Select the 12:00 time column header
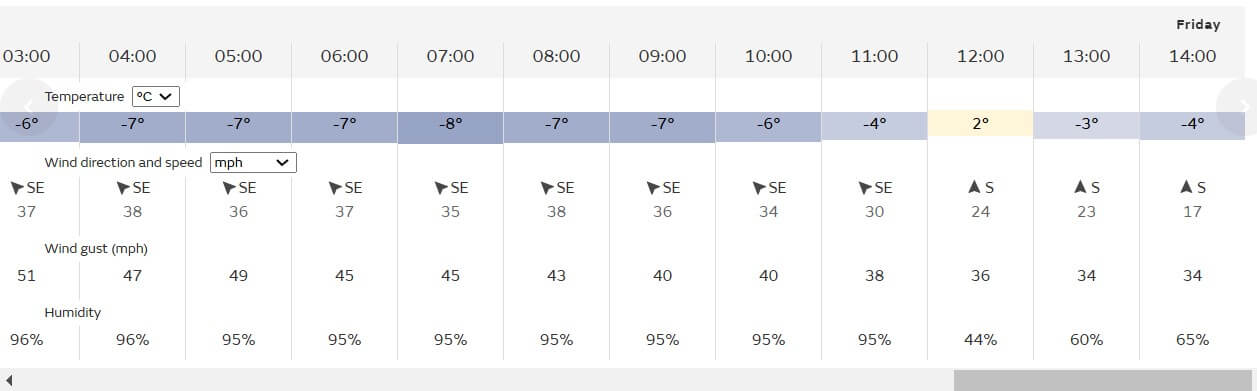The width and height of the screenshot is (1257, 391). point(980,57)
